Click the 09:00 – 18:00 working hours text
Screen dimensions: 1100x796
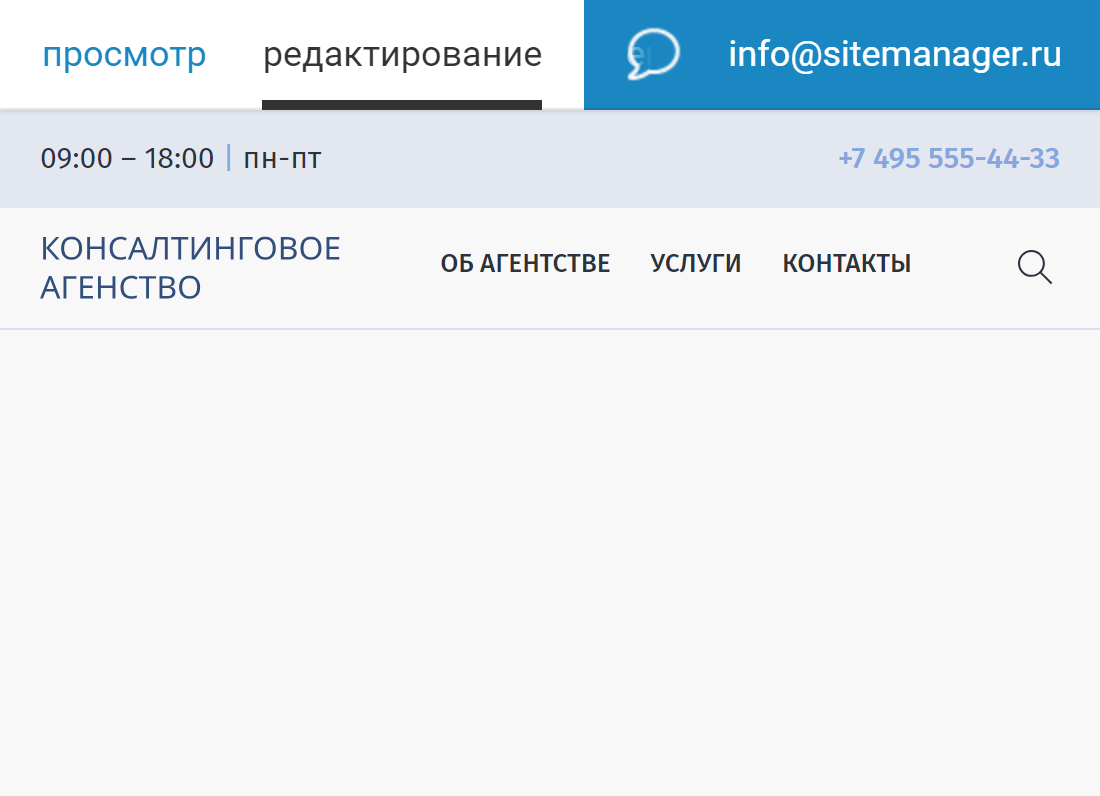point(126,158)
